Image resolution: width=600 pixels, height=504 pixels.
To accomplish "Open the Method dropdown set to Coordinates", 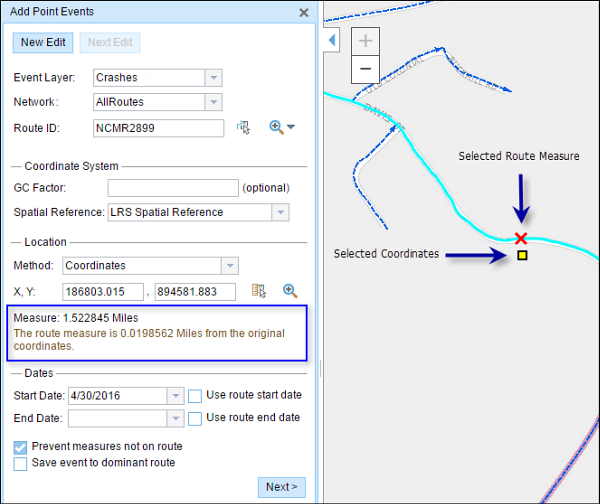I will click(x=230, y=266).
